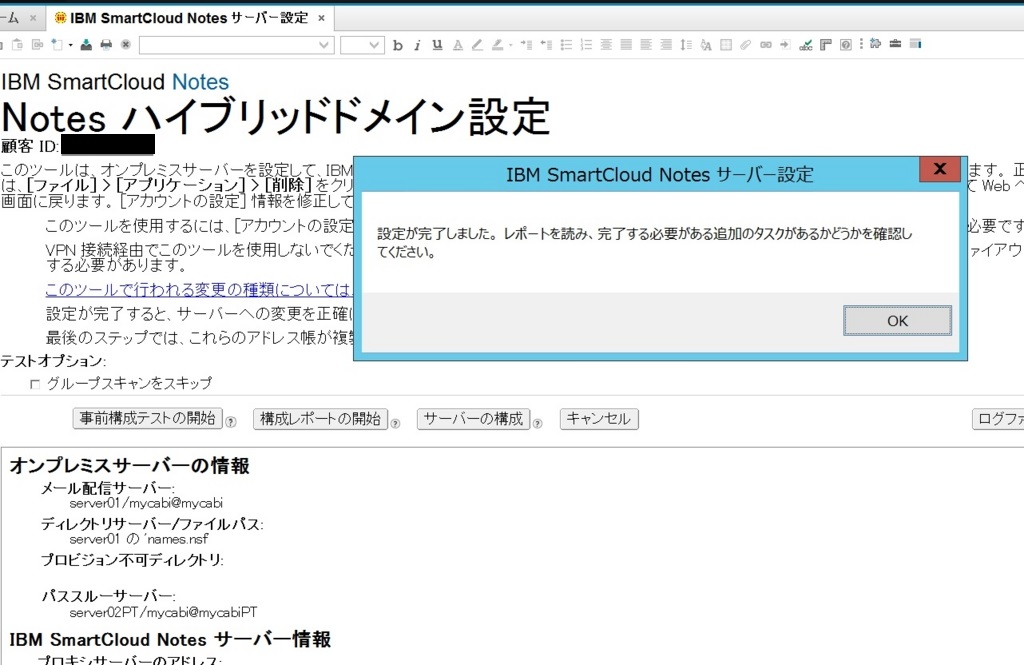This screenshot has height=665, width=1024.
Task: Click the save/download icon in toolbar
Action: tap(86, 44)
